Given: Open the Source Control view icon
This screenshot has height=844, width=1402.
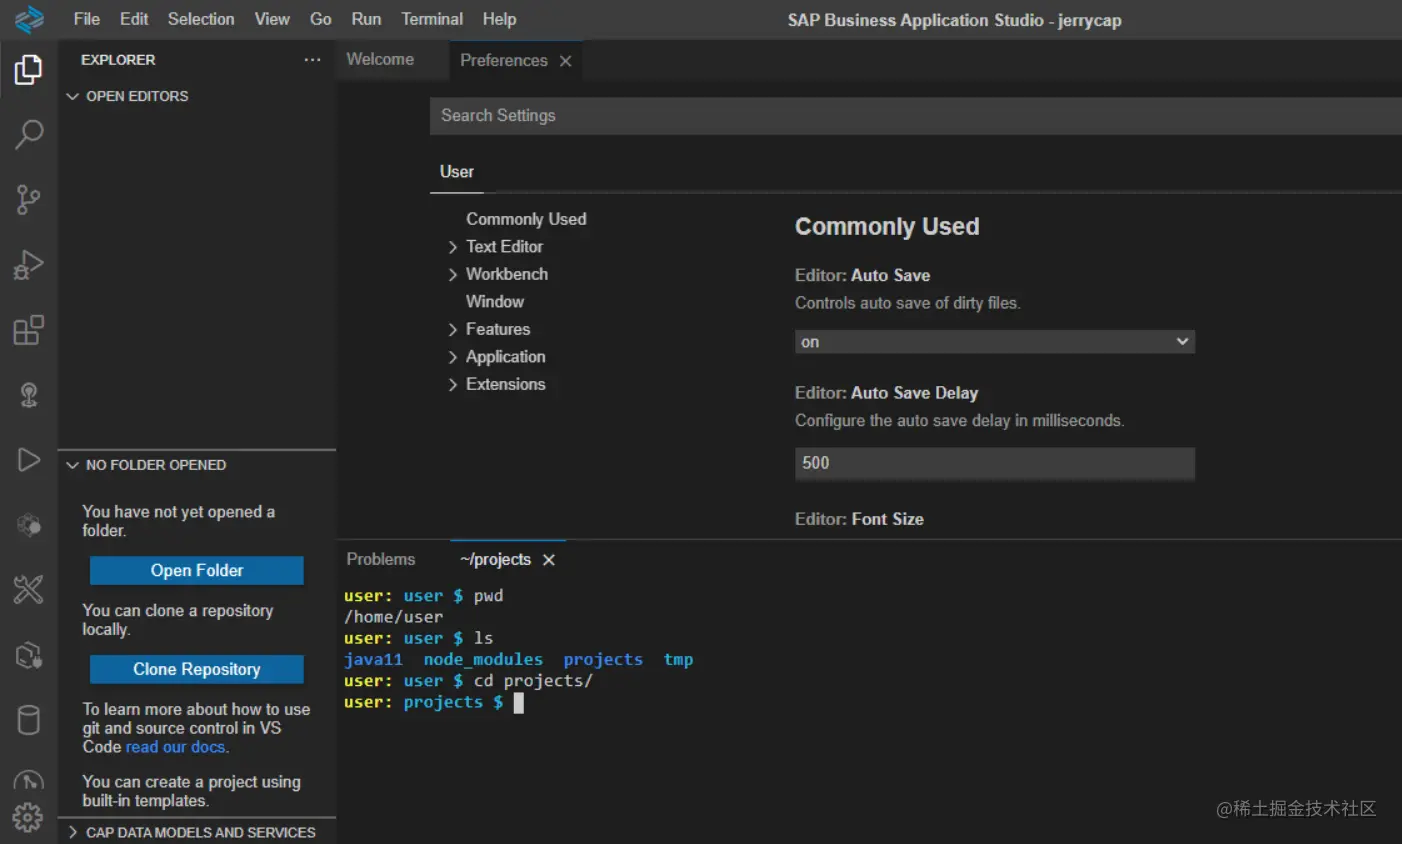Looking at the screenshot, I should click(x=28, y=199).
